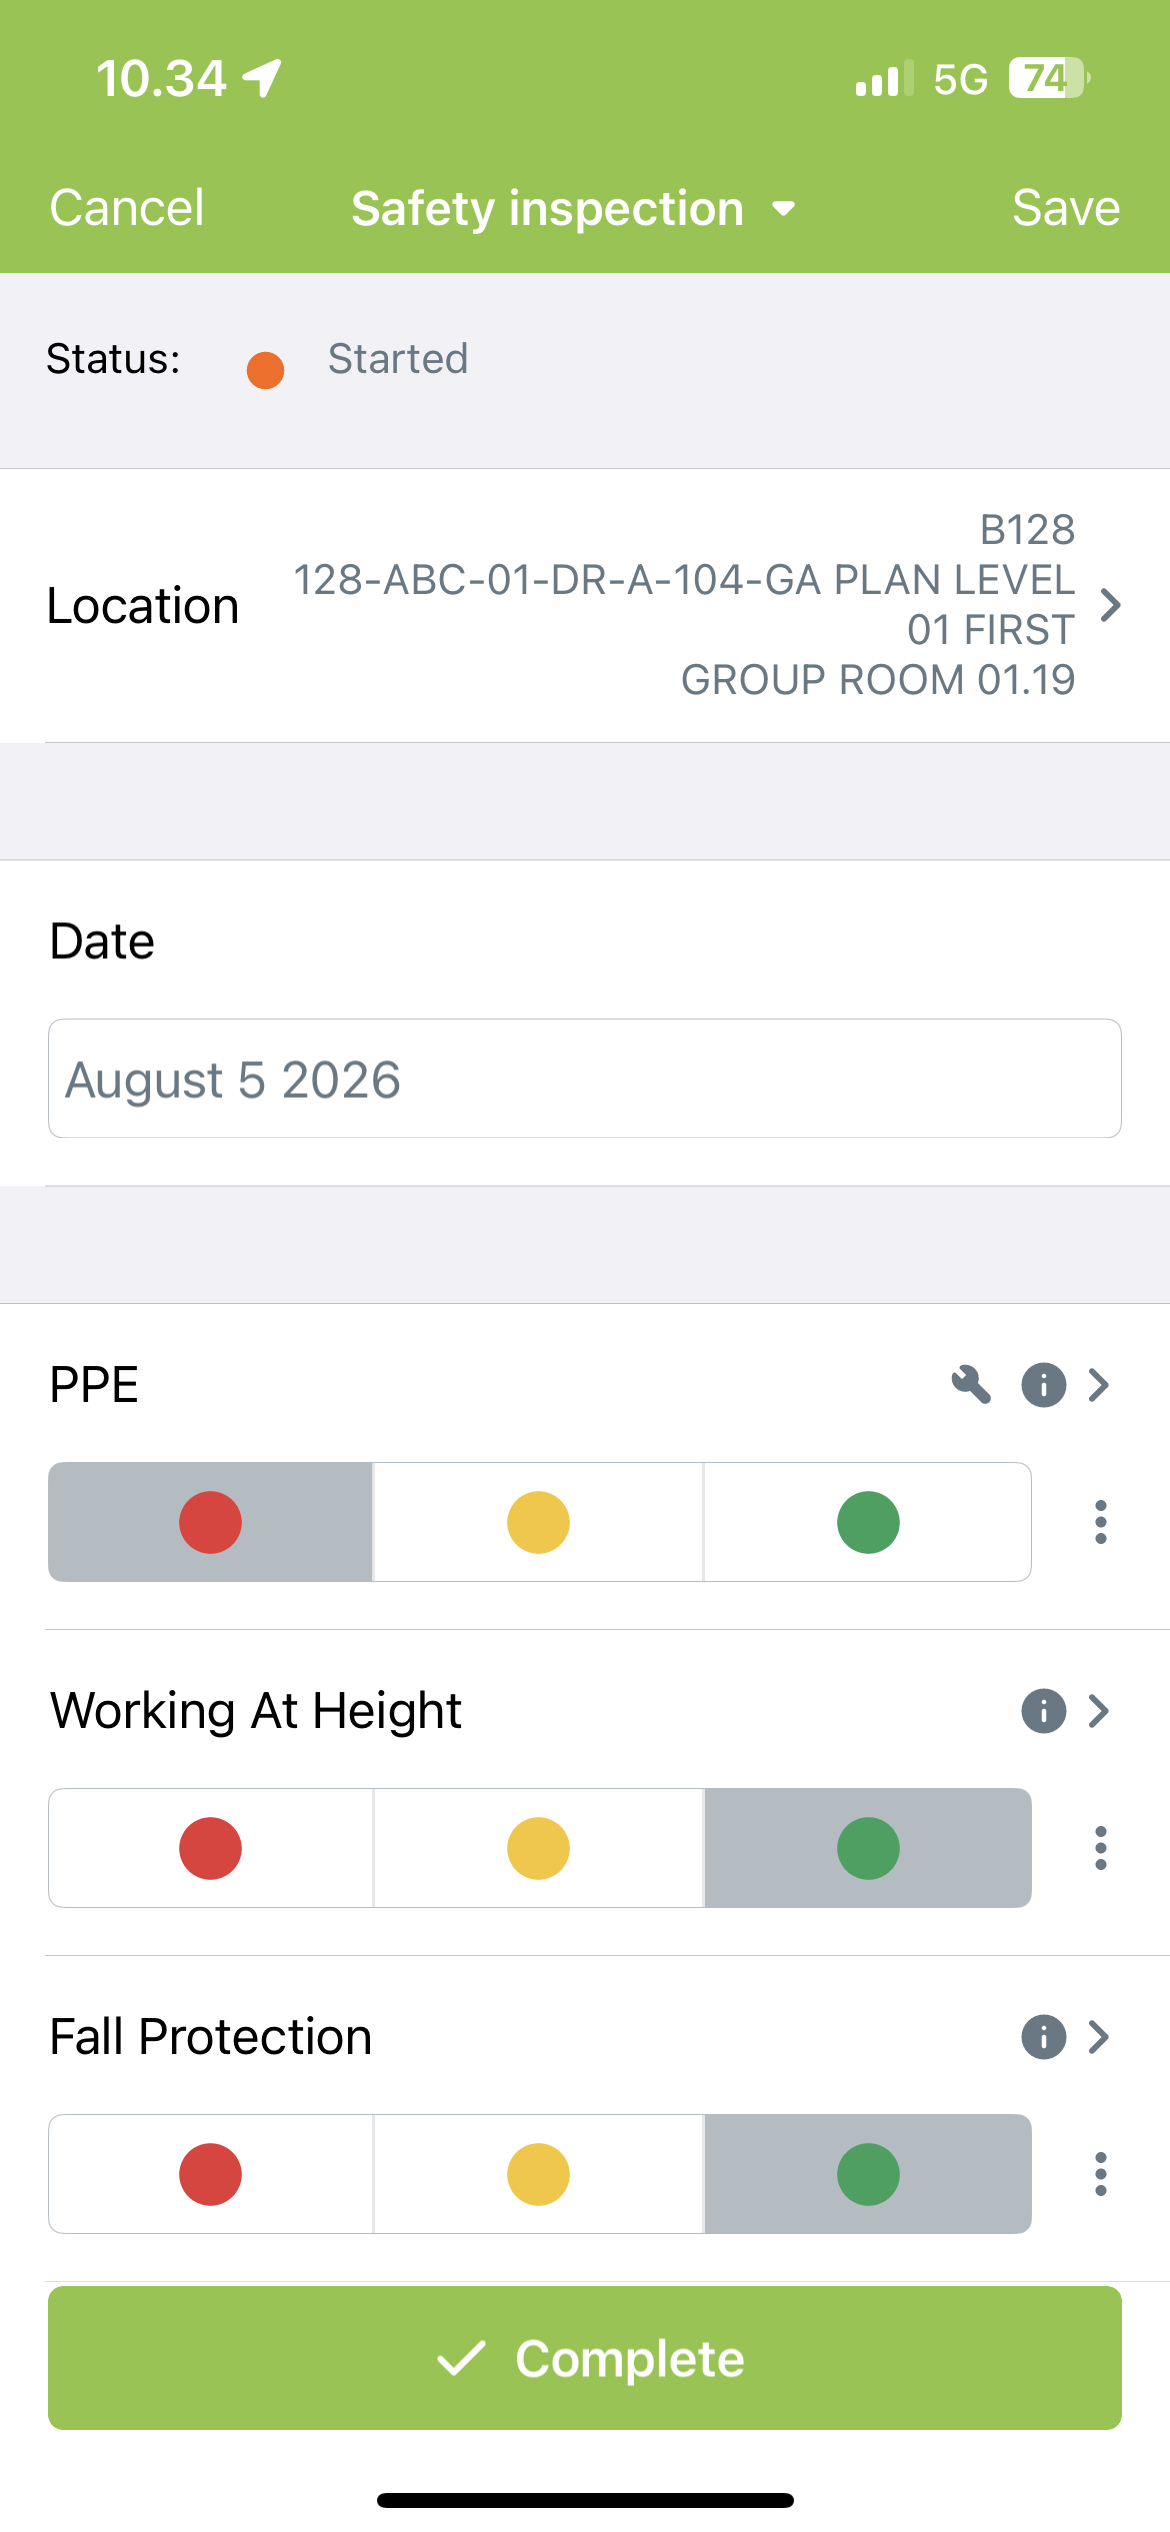
Task: Expand the Location row chevron
Action: point(1110,605)
